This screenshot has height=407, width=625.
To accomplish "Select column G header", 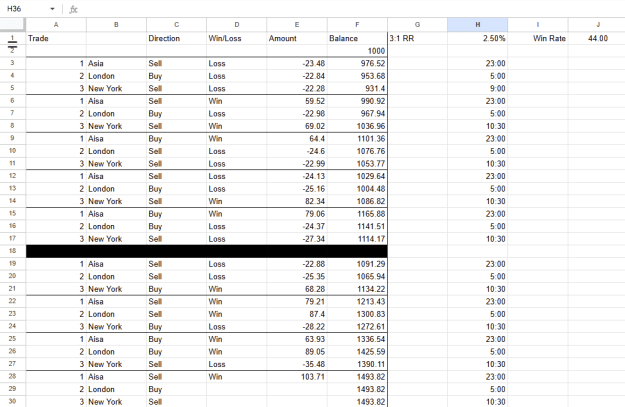I will pyautogui.click(x=417, y=25).
